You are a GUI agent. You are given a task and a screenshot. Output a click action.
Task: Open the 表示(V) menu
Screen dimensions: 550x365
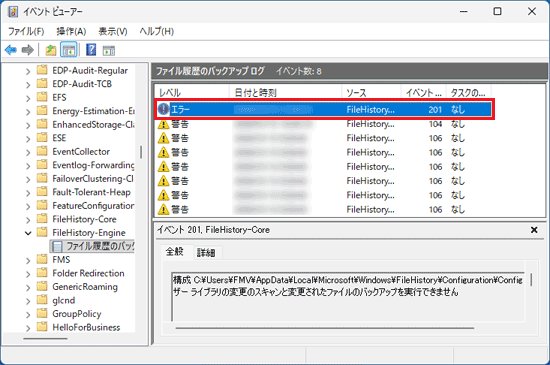tap(113, 32)
